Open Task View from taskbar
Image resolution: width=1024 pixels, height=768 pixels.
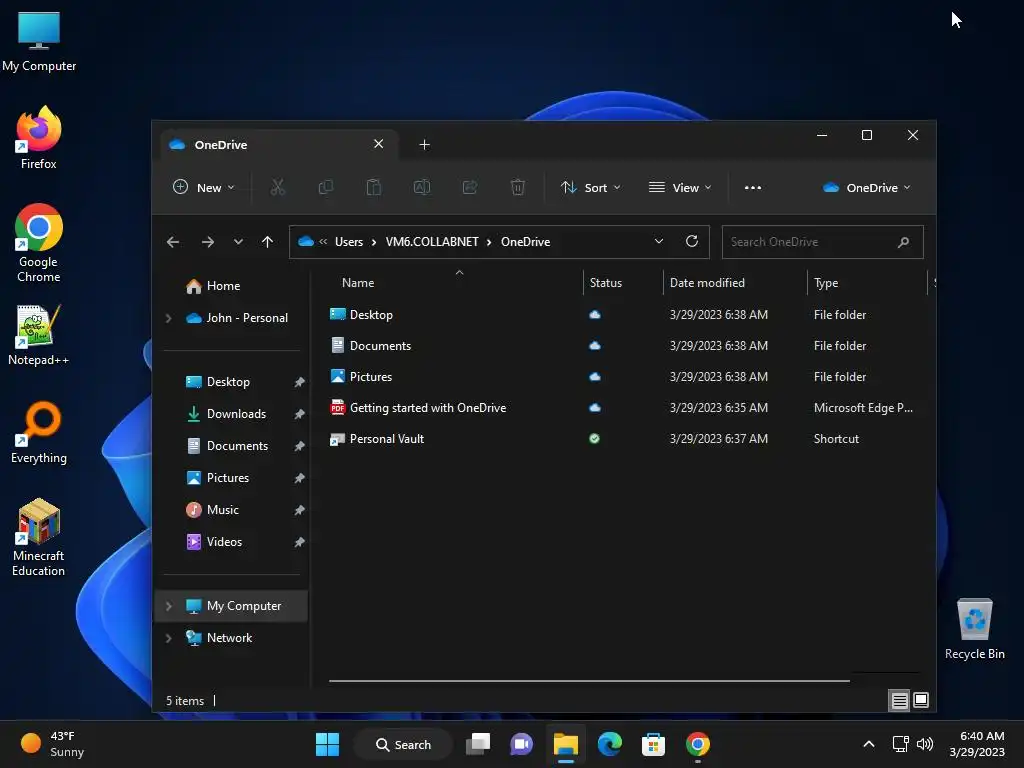(x=478, y=744)
